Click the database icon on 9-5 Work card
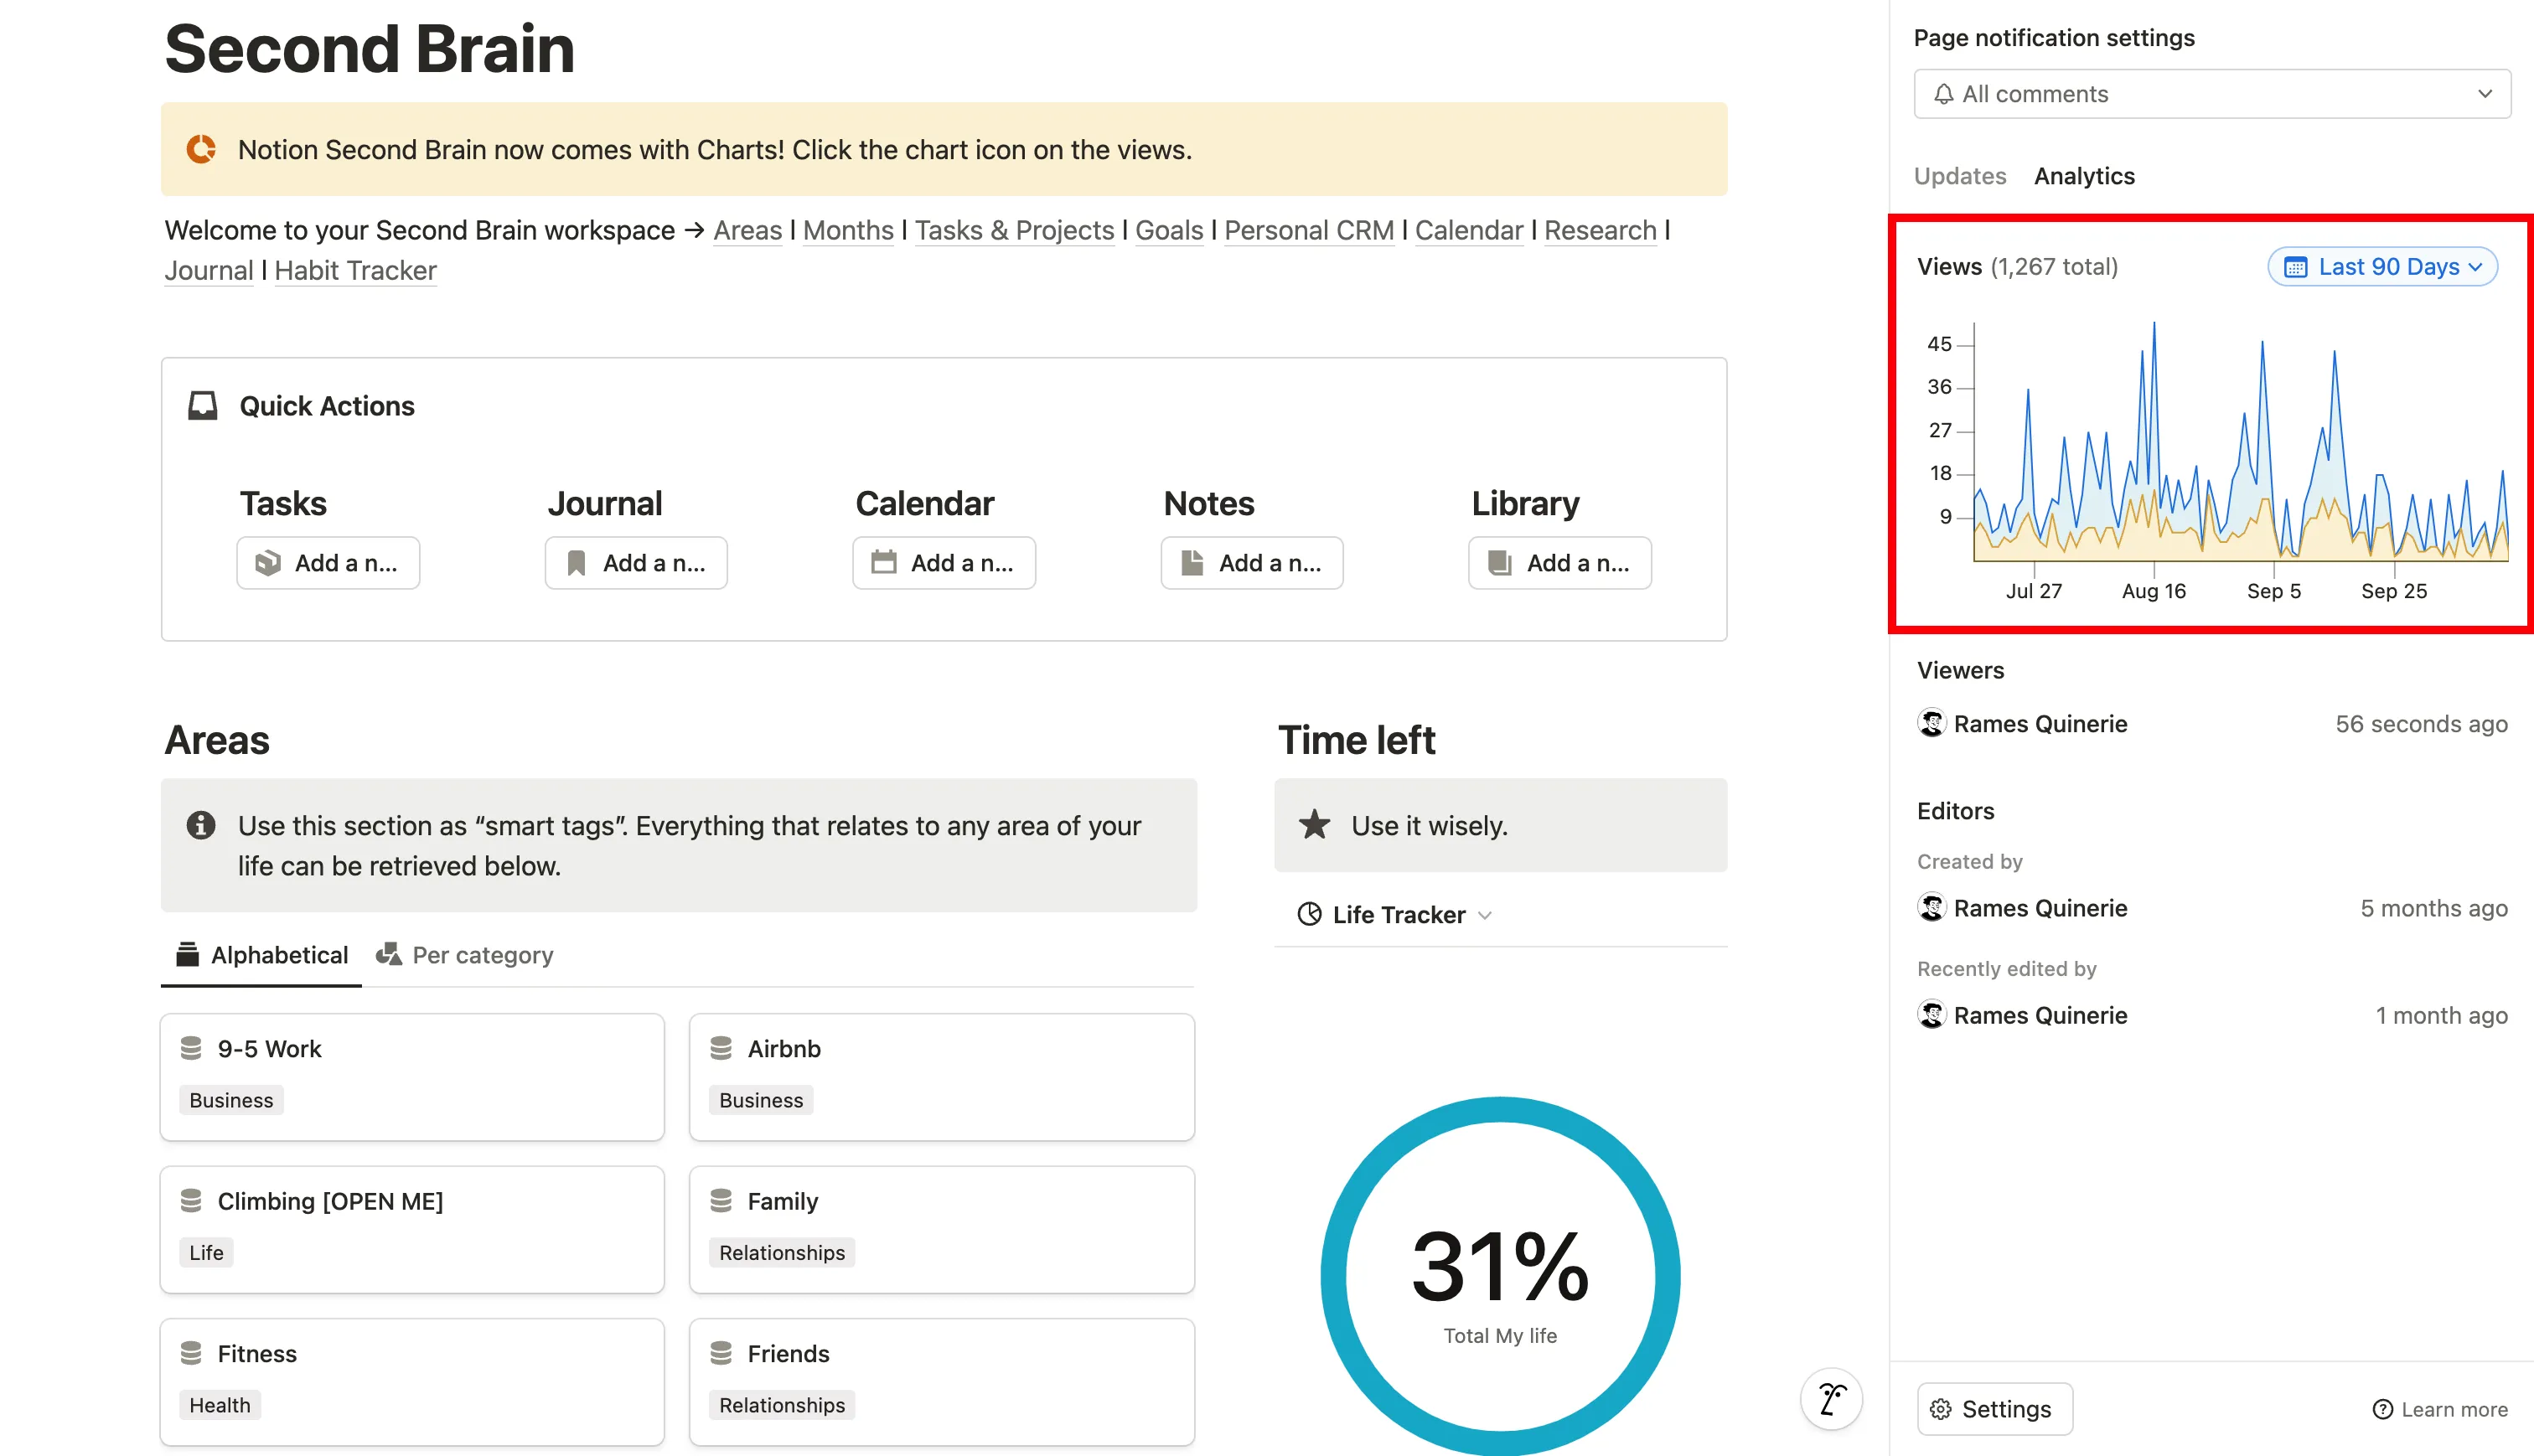2534x1456 pixels. tap(191, 1048)
